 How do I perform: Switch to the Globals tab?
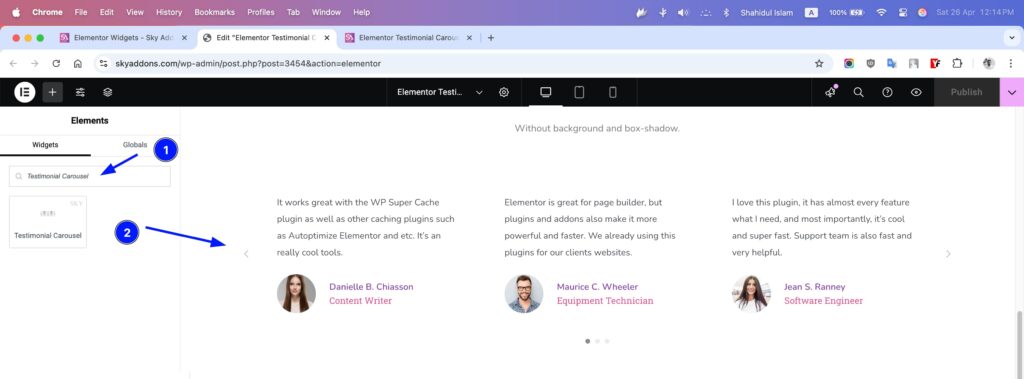[135, 144]
